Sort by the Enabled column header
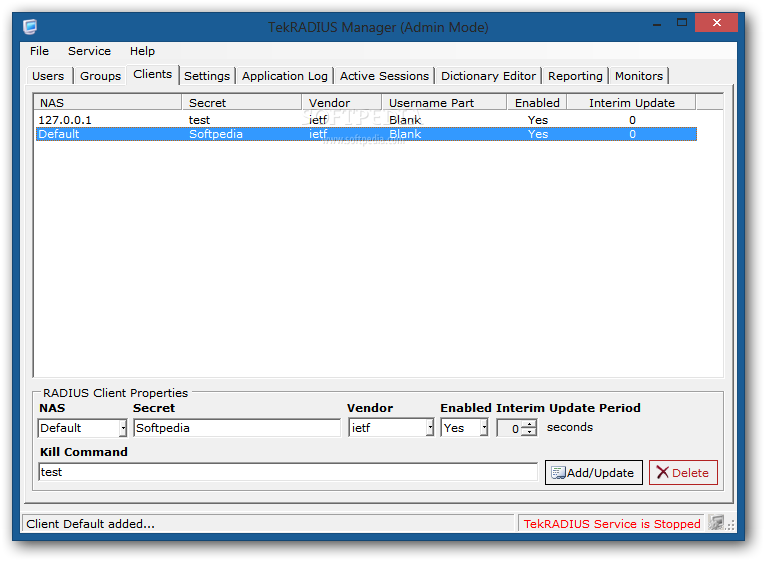 (537, 103)
